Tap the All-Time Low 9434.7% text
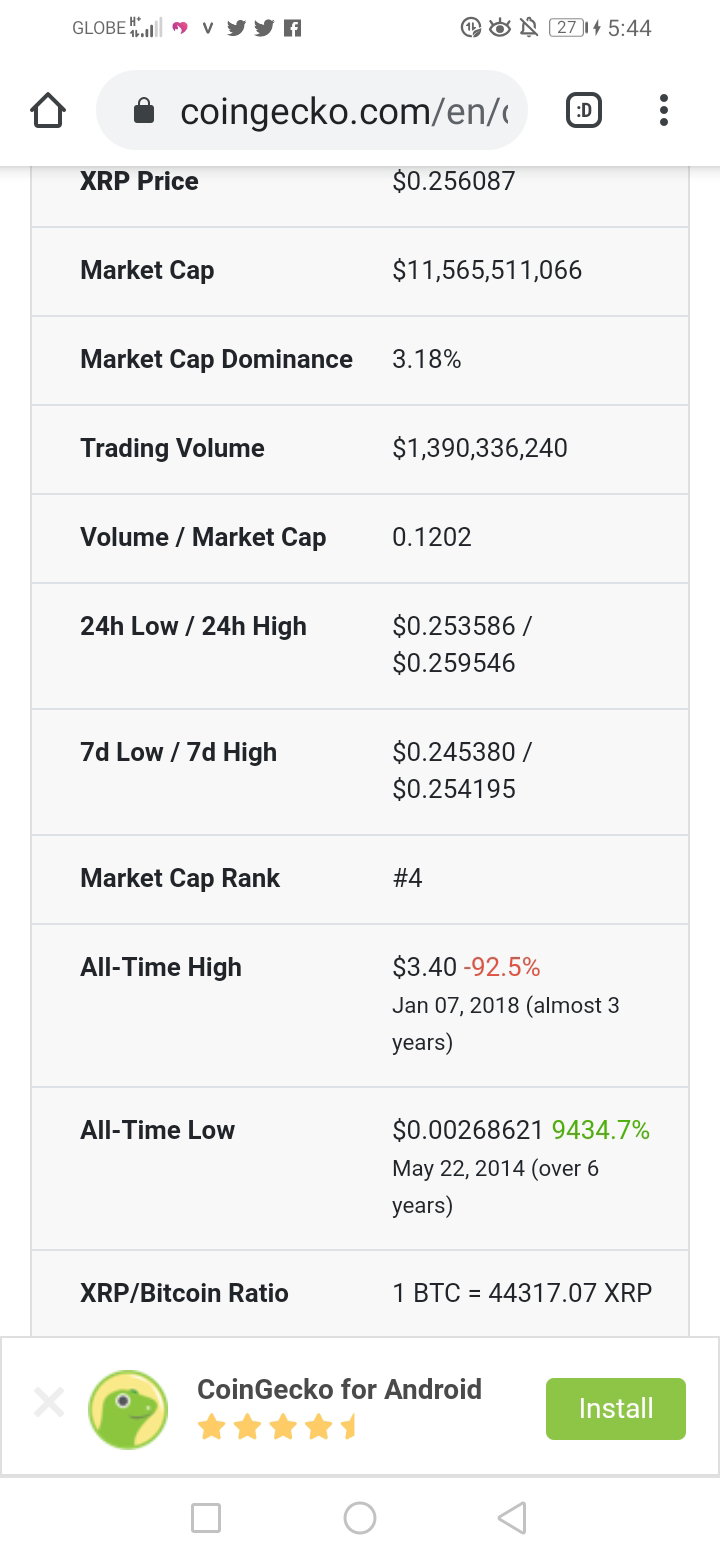720x1560 pixels. [601, 1130]
